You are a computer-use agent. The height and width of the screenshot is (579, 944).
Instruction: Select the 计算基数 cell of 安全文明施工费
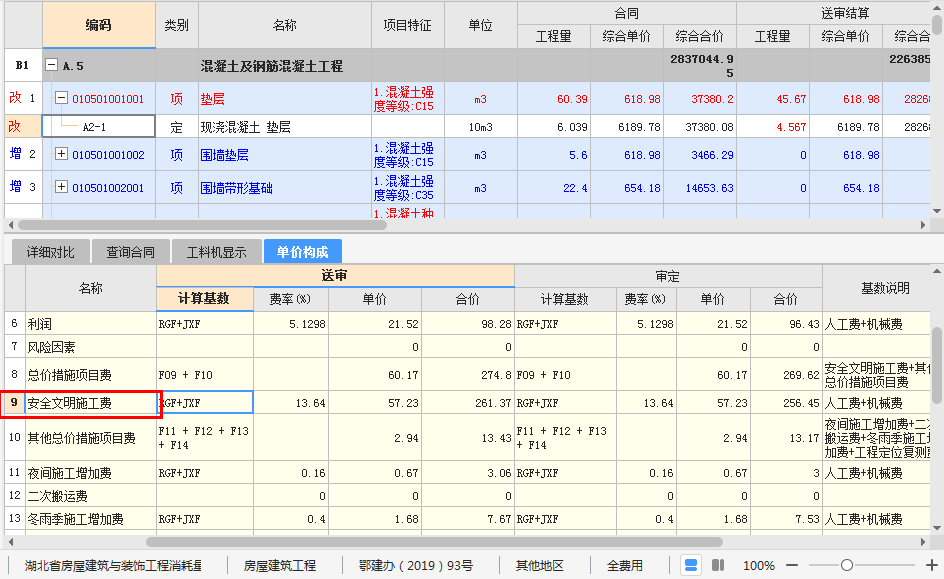pyautogui.click(x=205, y=403)
